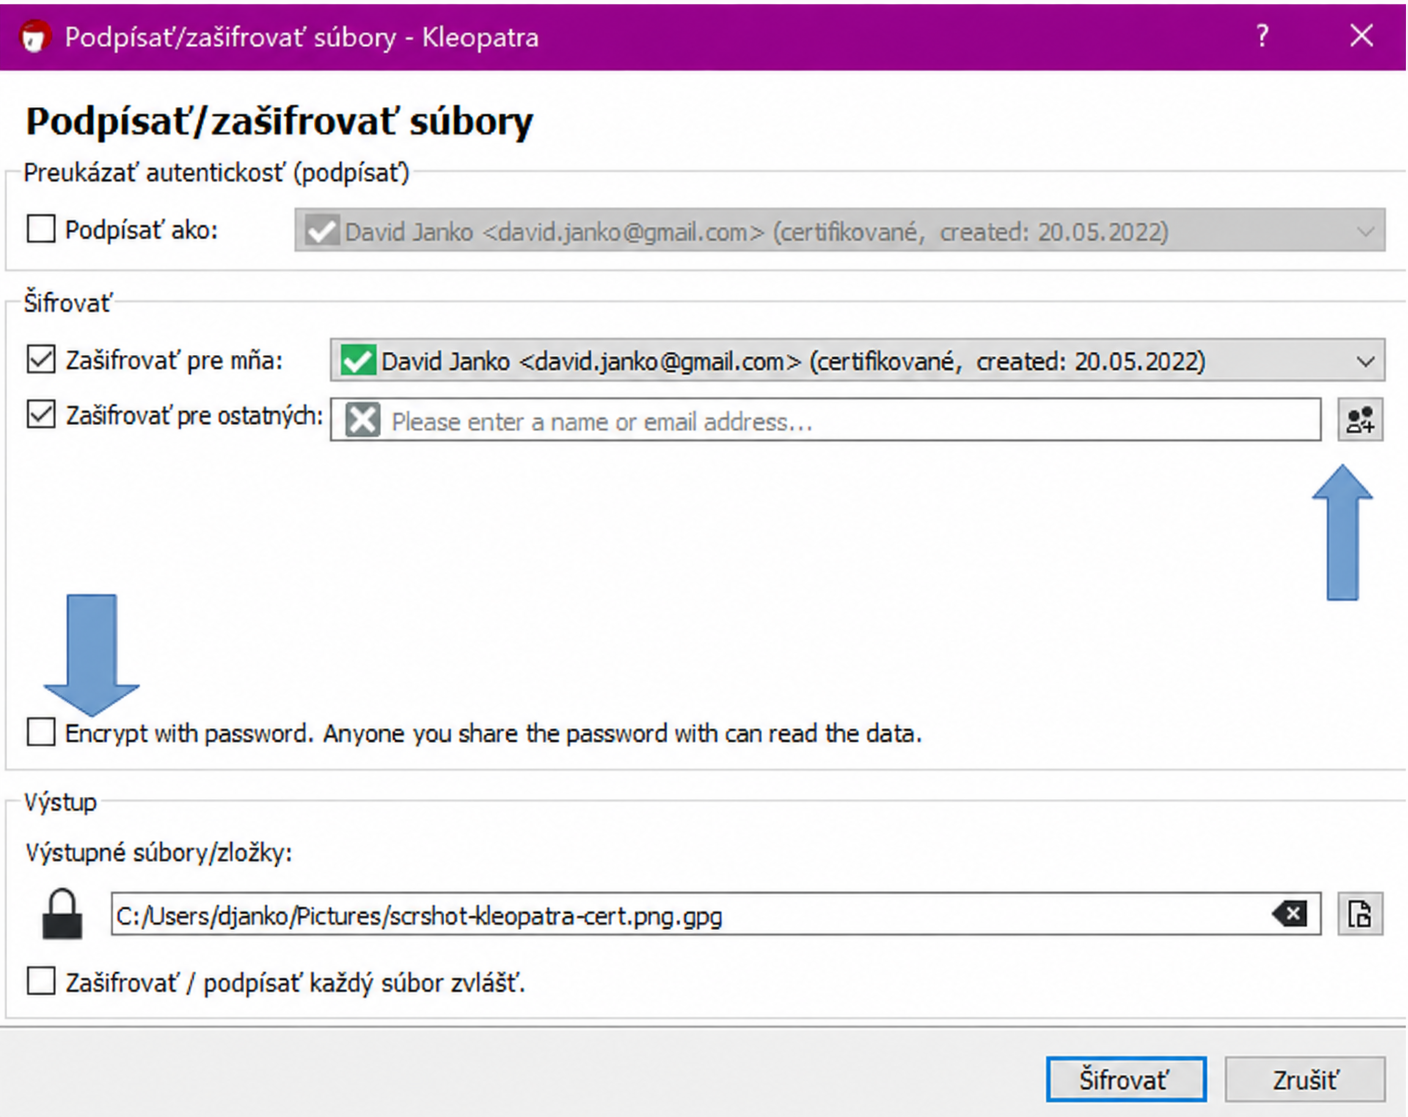Click the 'Výstupné súbory/zložky:' label
Viewport: 1408px width, 1117px height.
tap(159, 853)
